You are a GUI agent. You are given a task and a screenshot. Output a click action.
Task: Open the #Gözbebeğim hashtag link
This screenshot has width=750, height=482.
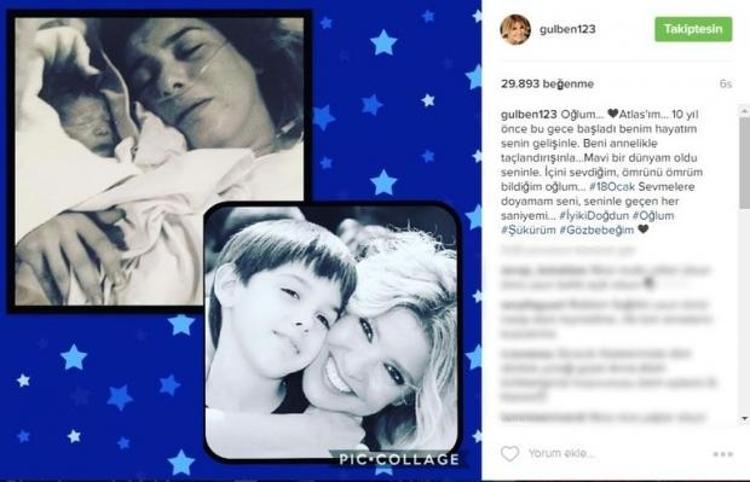pos(596,230)
